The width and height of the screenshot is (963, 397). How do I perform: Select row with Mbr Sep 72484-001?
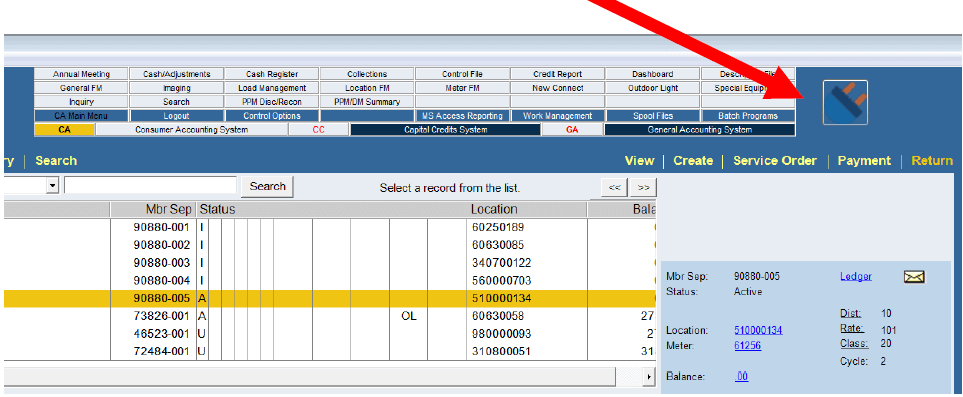pos(330,352)
